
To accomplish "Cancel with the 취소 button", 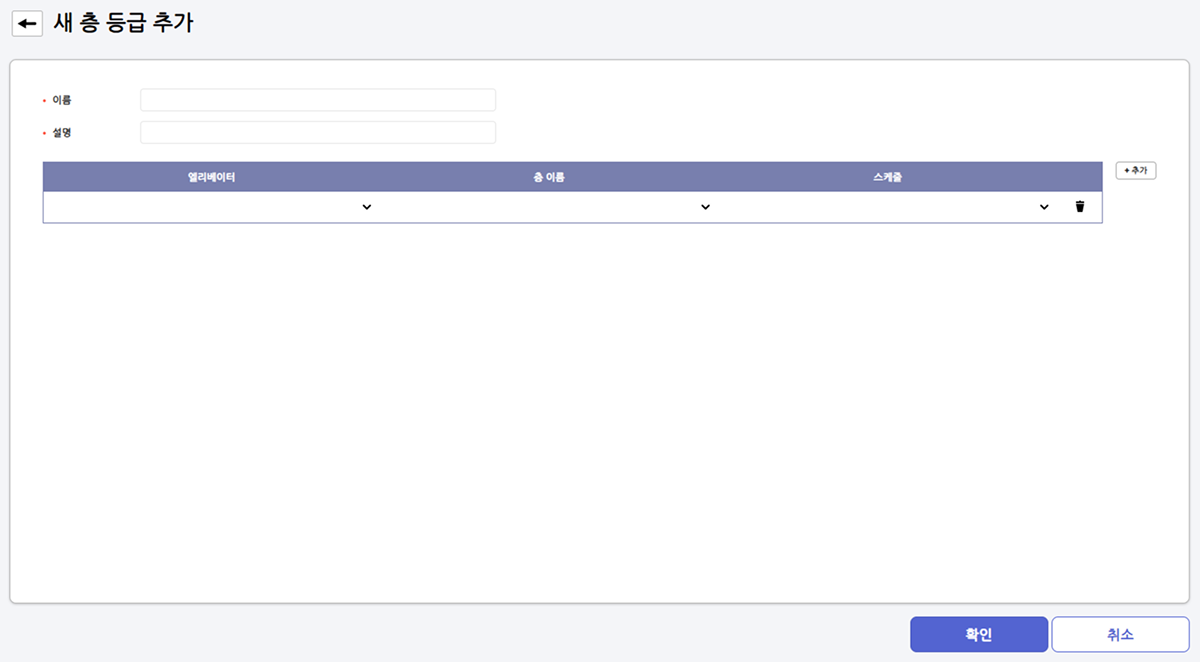I will (1120, 634).
